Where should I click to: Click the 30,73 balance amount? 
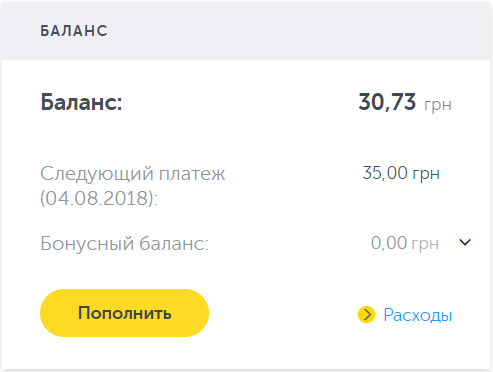[387, 102]
